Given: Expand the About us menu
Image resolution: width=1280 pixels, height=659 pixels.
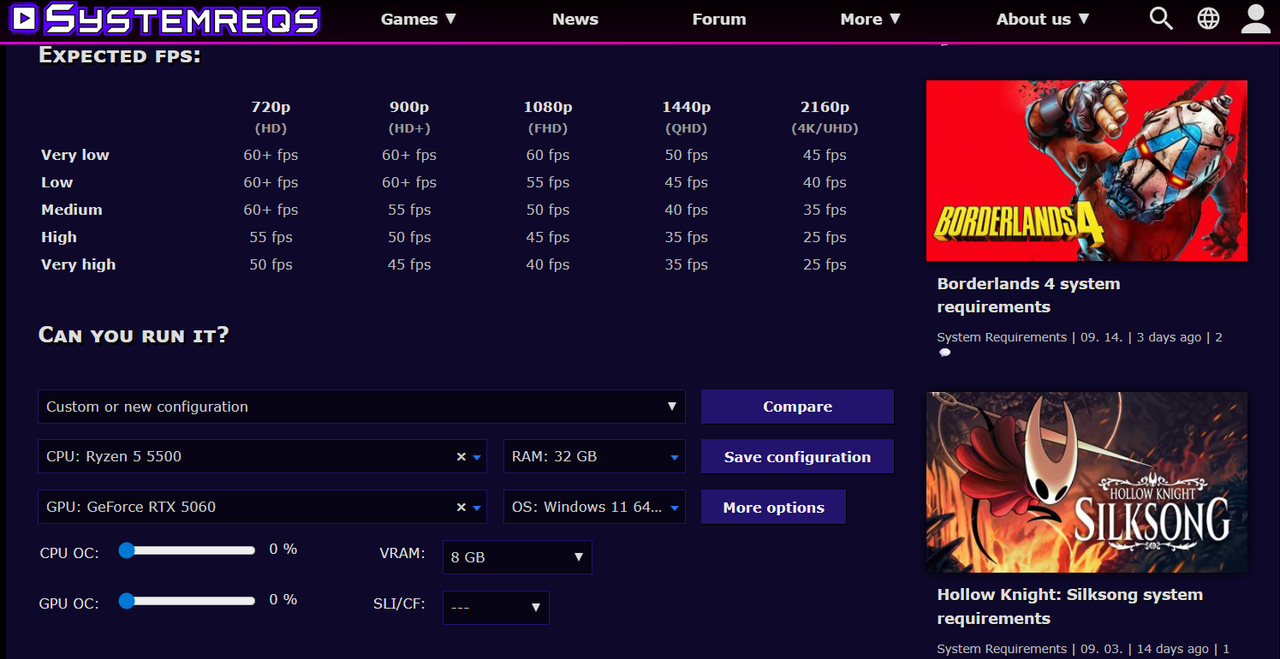Looking at the screenshot, I should [x=1043, y=19].
